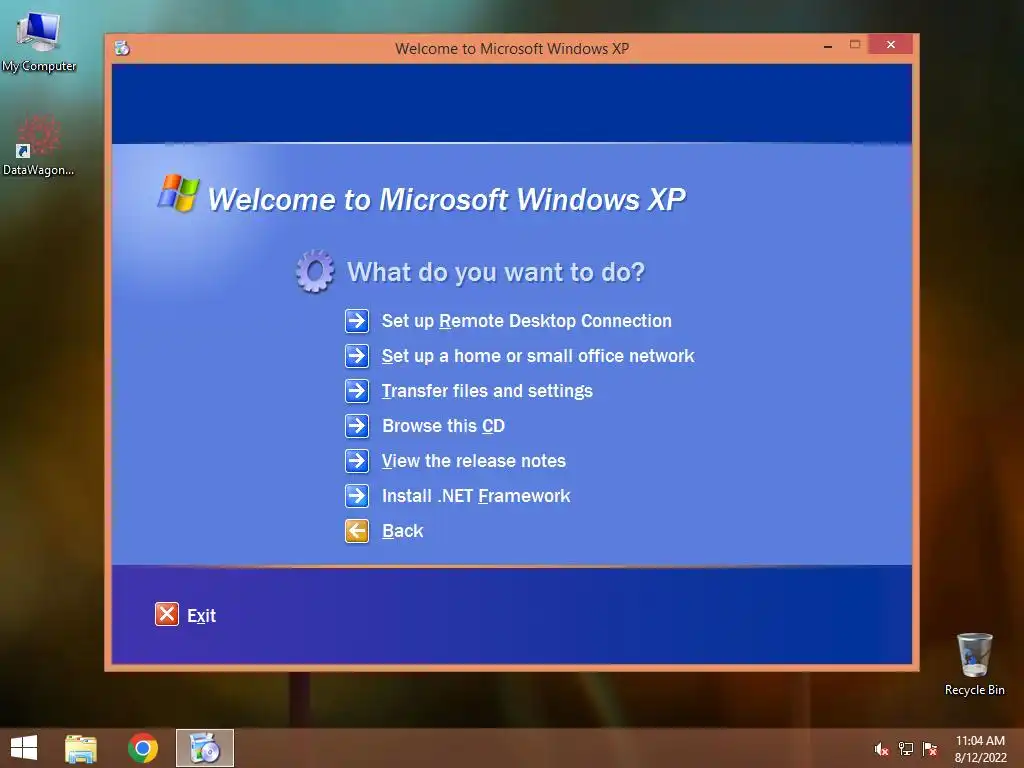
Task: Click the Exit text label
Action: click(201, 615)
